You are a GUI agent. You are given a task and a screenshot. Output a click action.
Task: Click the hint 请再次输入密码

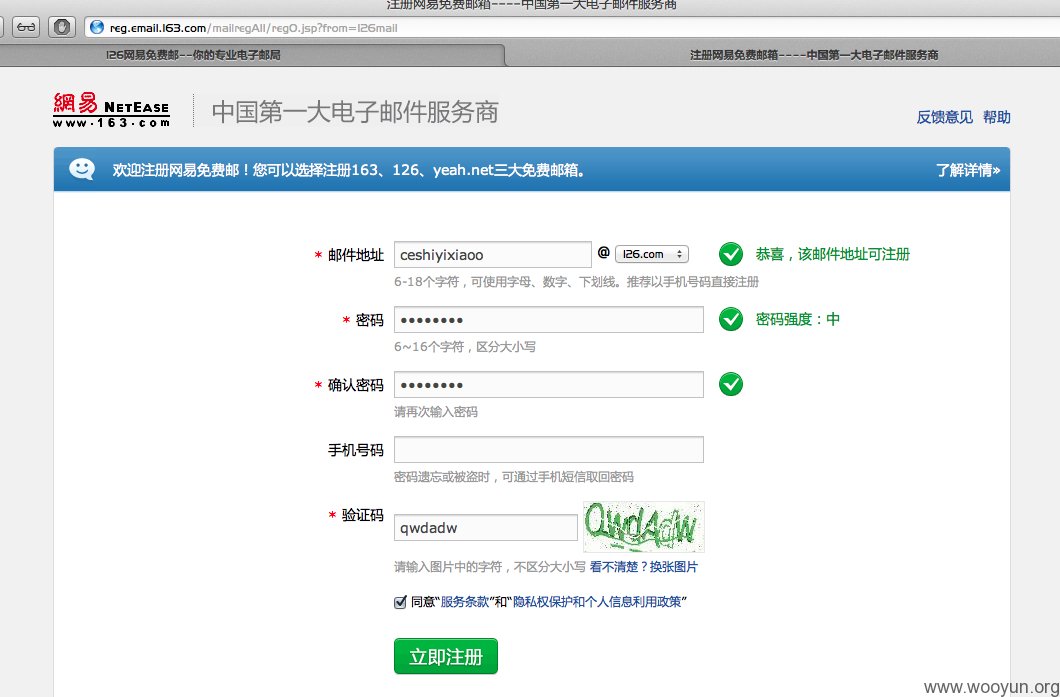(x=436, y=412)
